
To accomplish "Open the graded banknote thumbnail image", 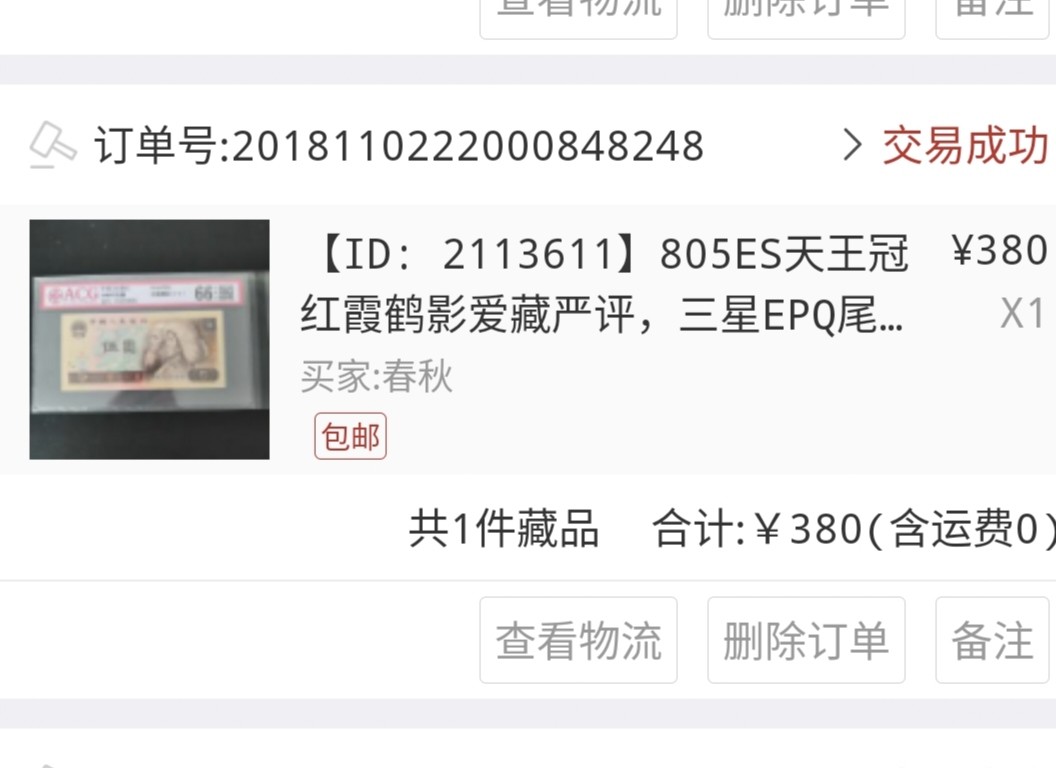I will [150, 340].
